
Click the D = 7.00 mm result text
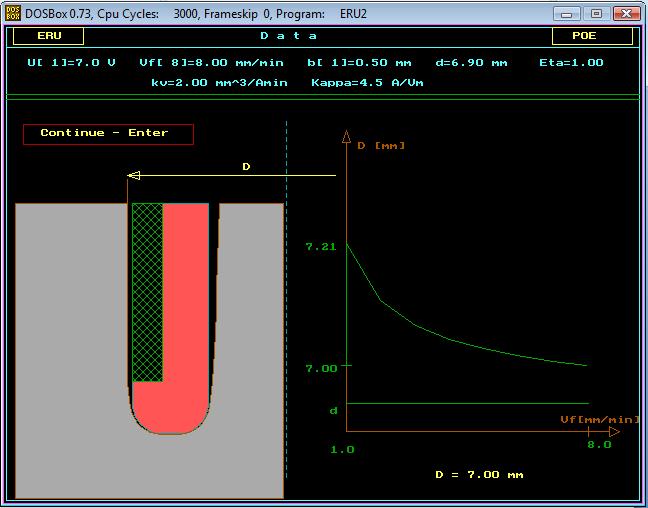(x=479, y=474)
